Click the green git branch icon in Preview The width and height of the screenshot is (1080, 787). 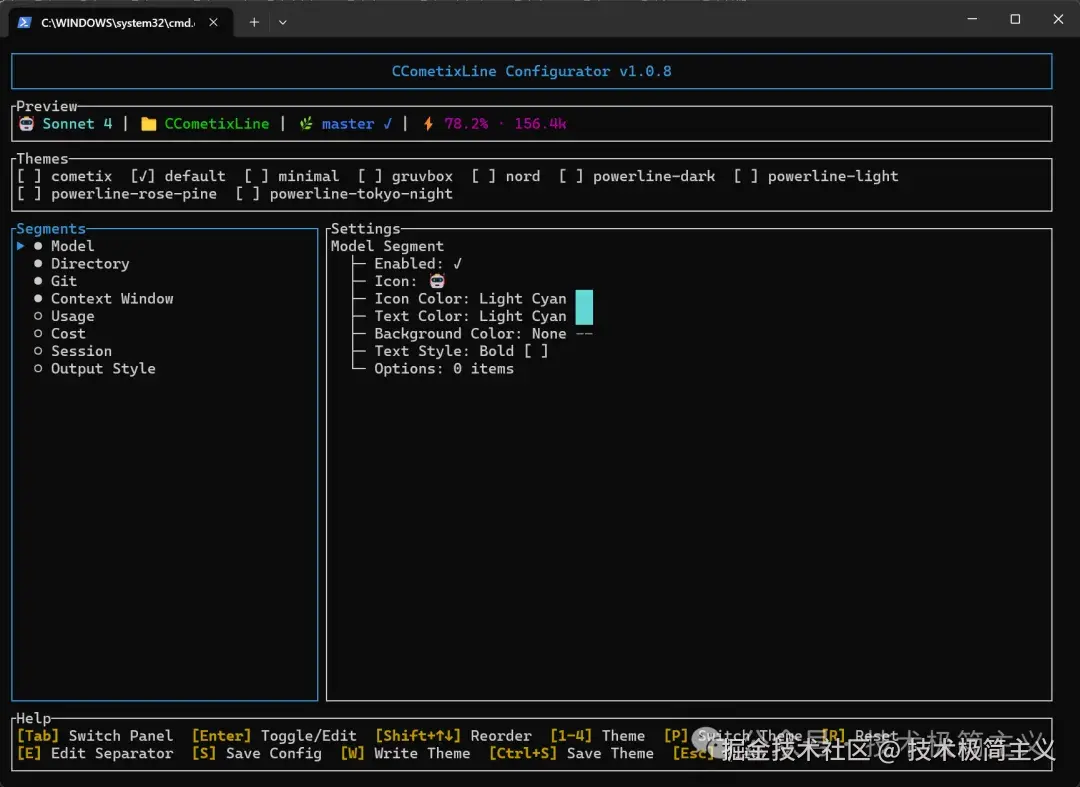[306, 124]
